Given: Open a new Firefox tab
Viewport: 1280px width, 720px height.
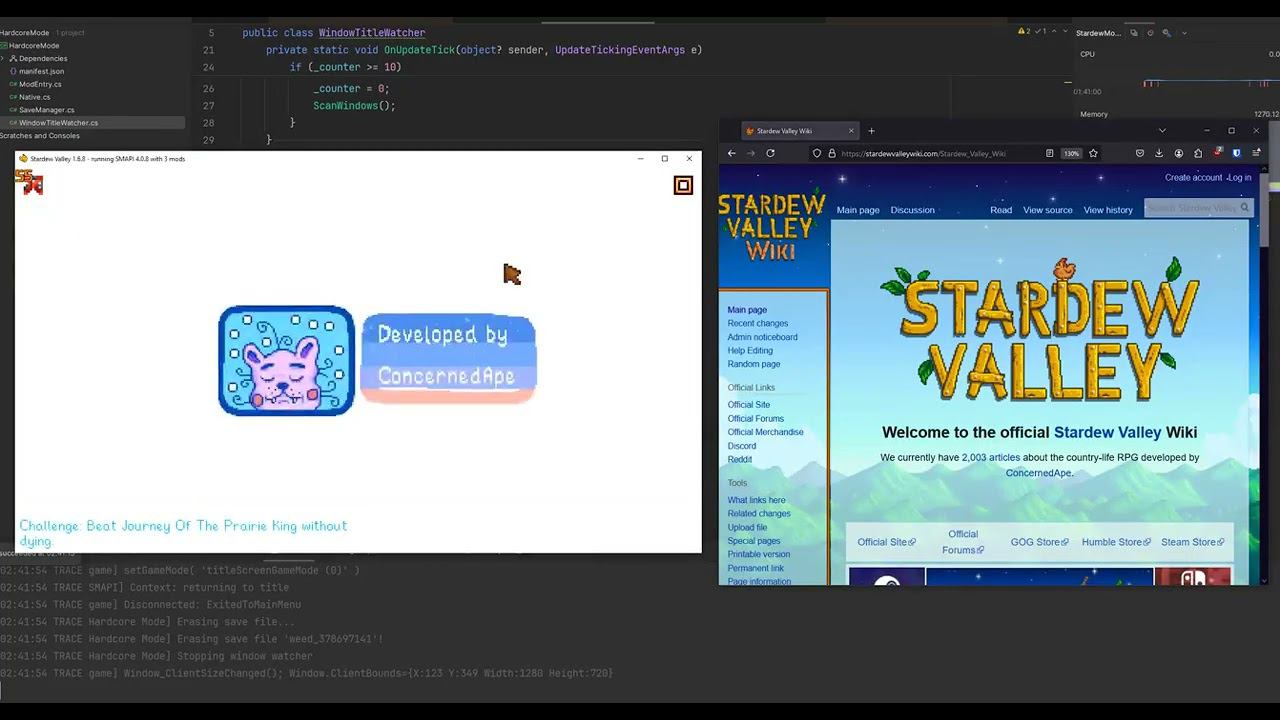Looking at the screenshot, I should point(871,131).
